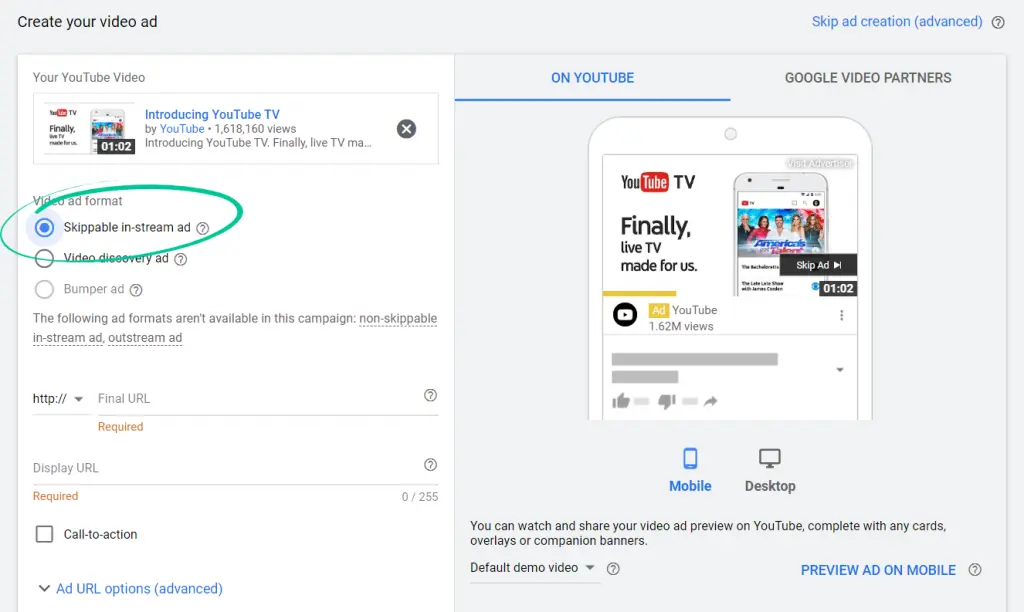Enable the Call-to-action checkbox
This screenshot has width=1024, height=612.
click(44, 534)
